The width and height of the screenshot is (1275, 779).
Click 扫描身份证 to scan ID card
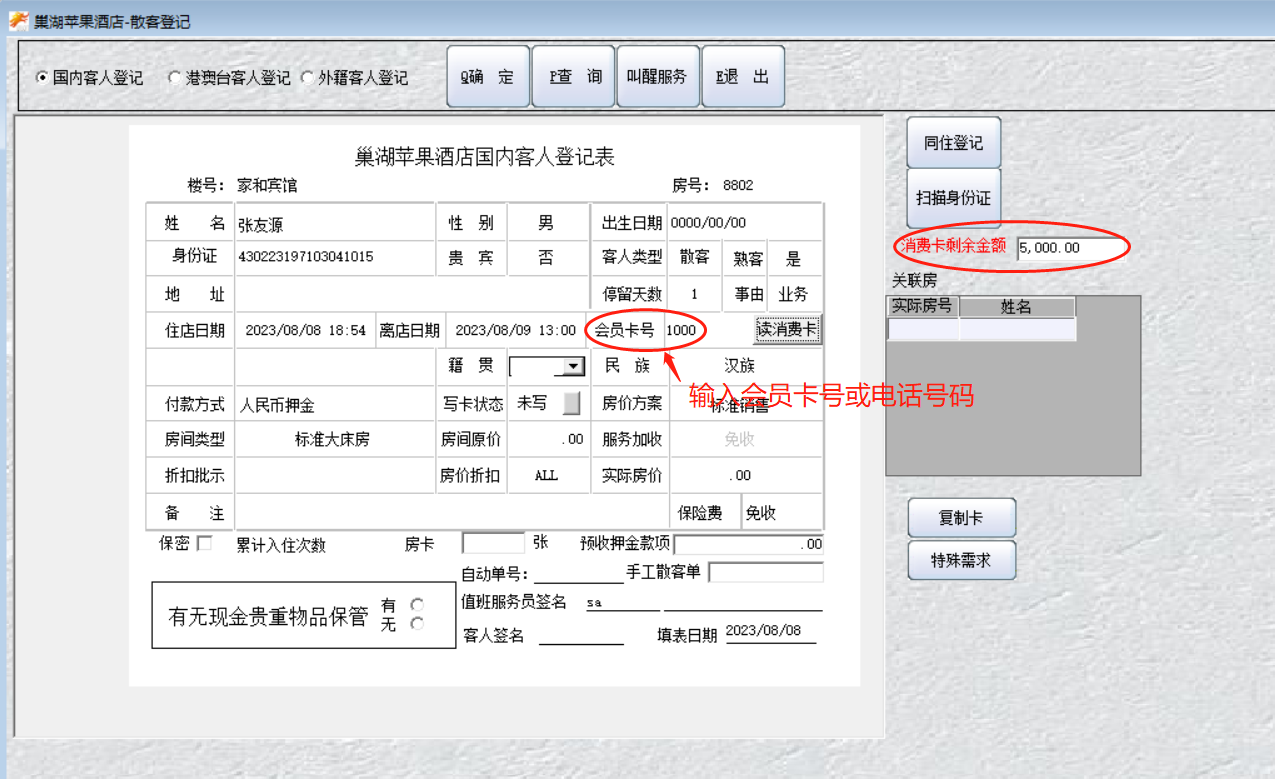point(953,197)
